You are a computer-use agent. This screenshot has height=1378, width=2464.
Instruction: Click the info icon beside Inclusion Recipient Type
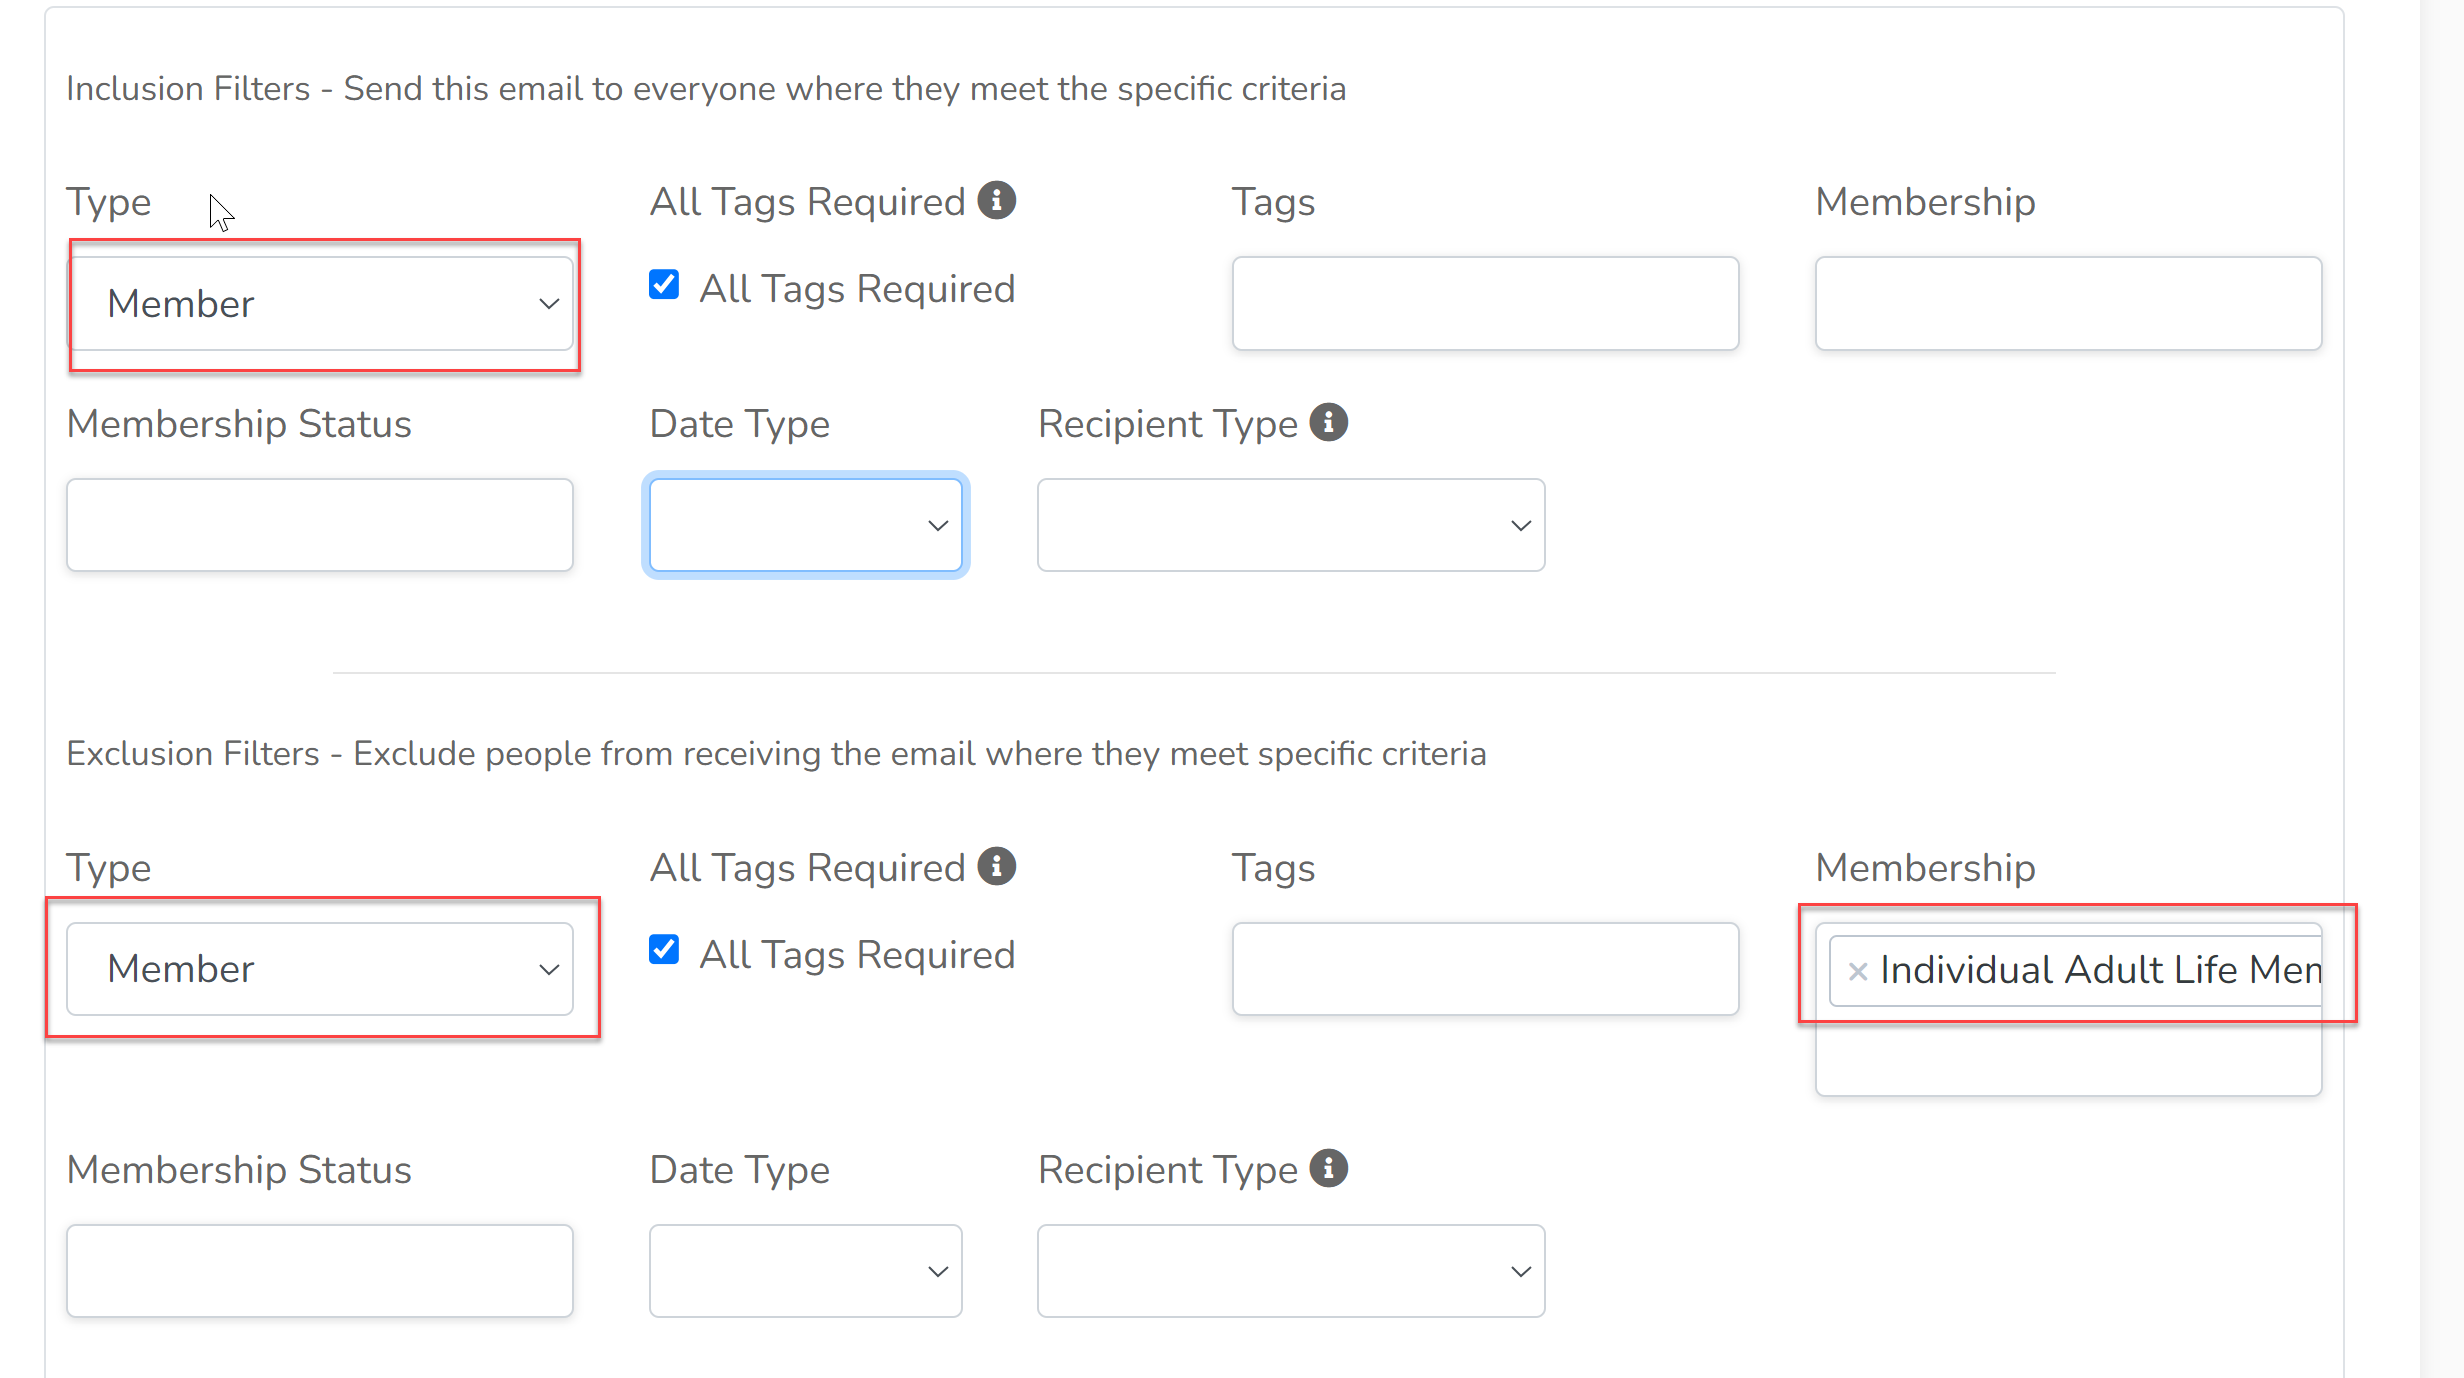[x=1329, y=422]
